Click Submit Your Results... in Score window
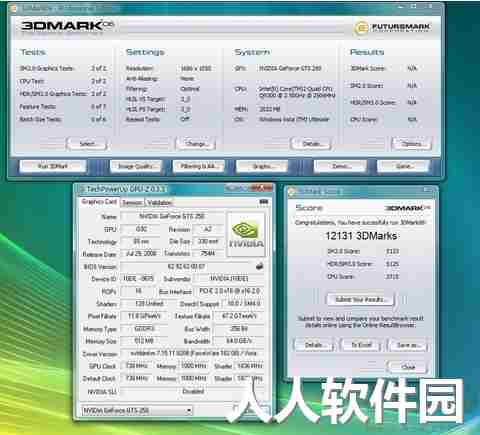 coord(360,299)
